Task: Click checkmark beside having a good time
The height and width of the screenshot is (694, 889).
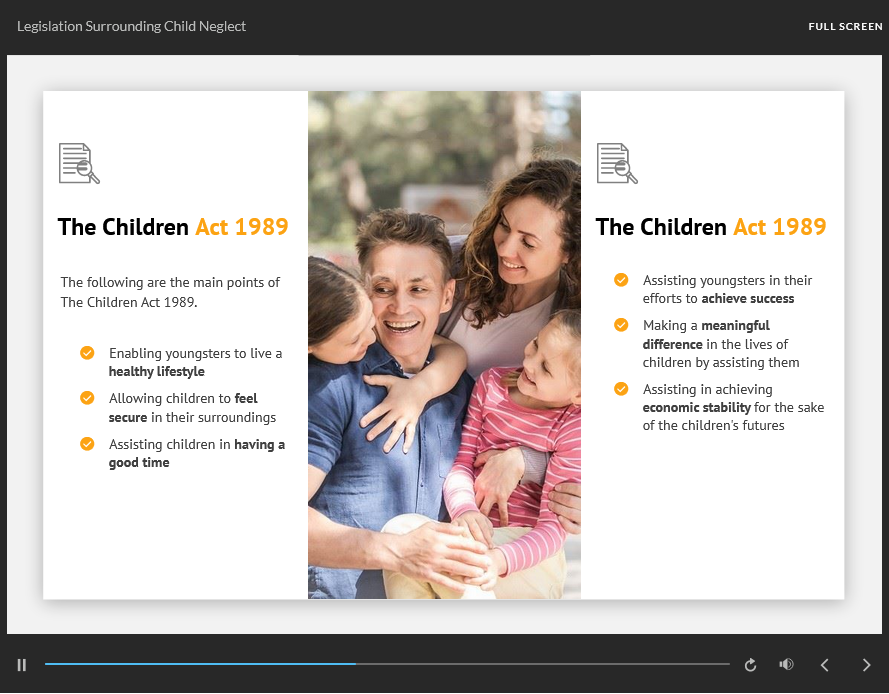Action: [87, 444]
